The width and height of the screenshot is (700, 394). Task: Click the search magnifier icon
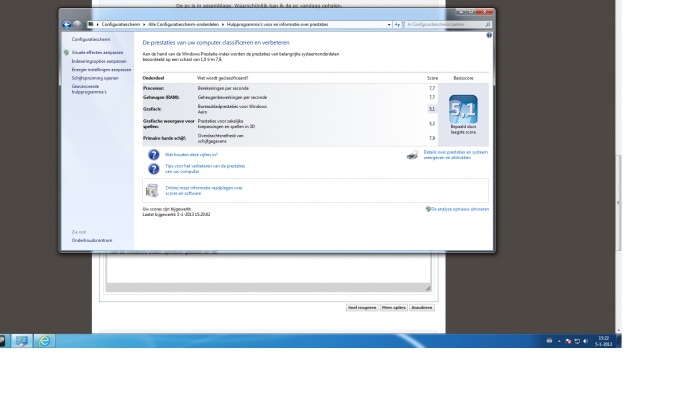pos(488,25)
